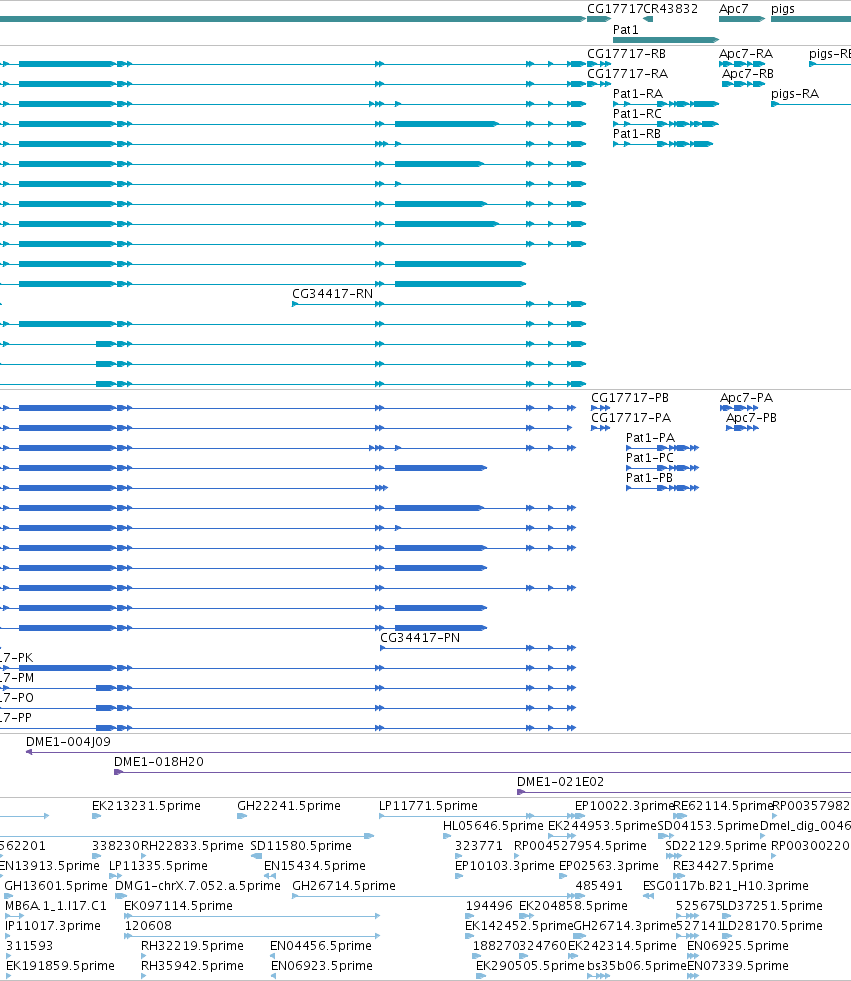Screen dimensions: 851x981
Task: Click the 485491 feature label
Action: tap(599, 886)
